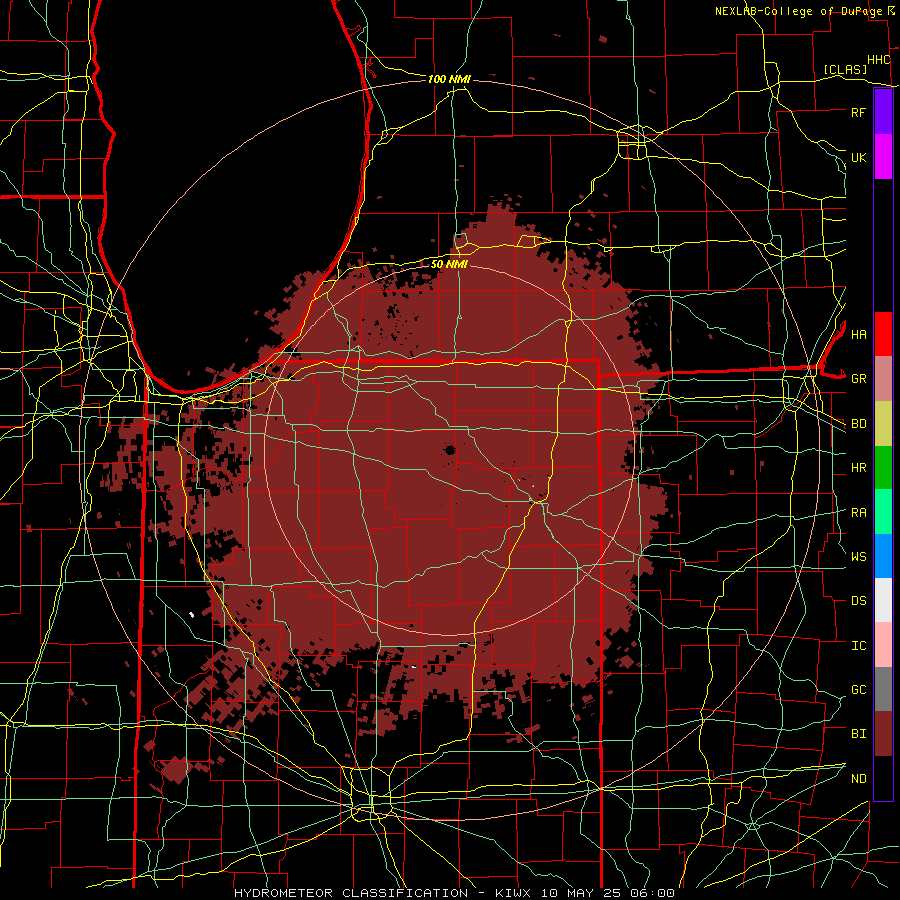Click the 'UK' legend label

click(858, 157)
